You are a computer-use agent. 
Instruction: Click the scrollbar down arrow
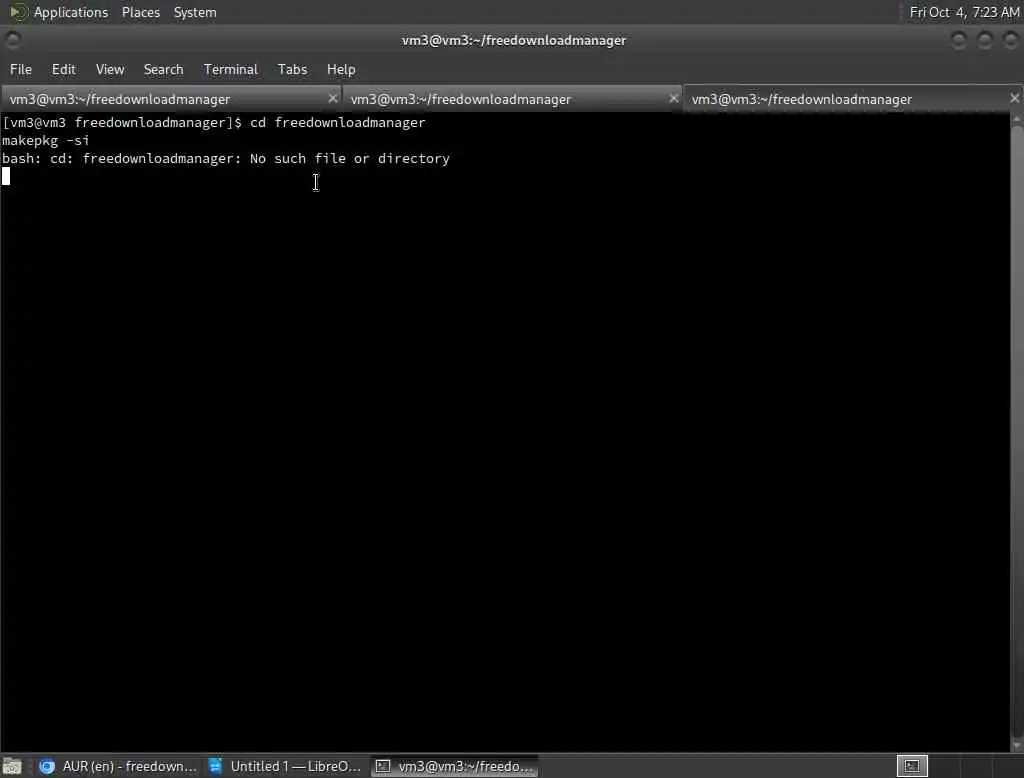tap(1017, 745)
